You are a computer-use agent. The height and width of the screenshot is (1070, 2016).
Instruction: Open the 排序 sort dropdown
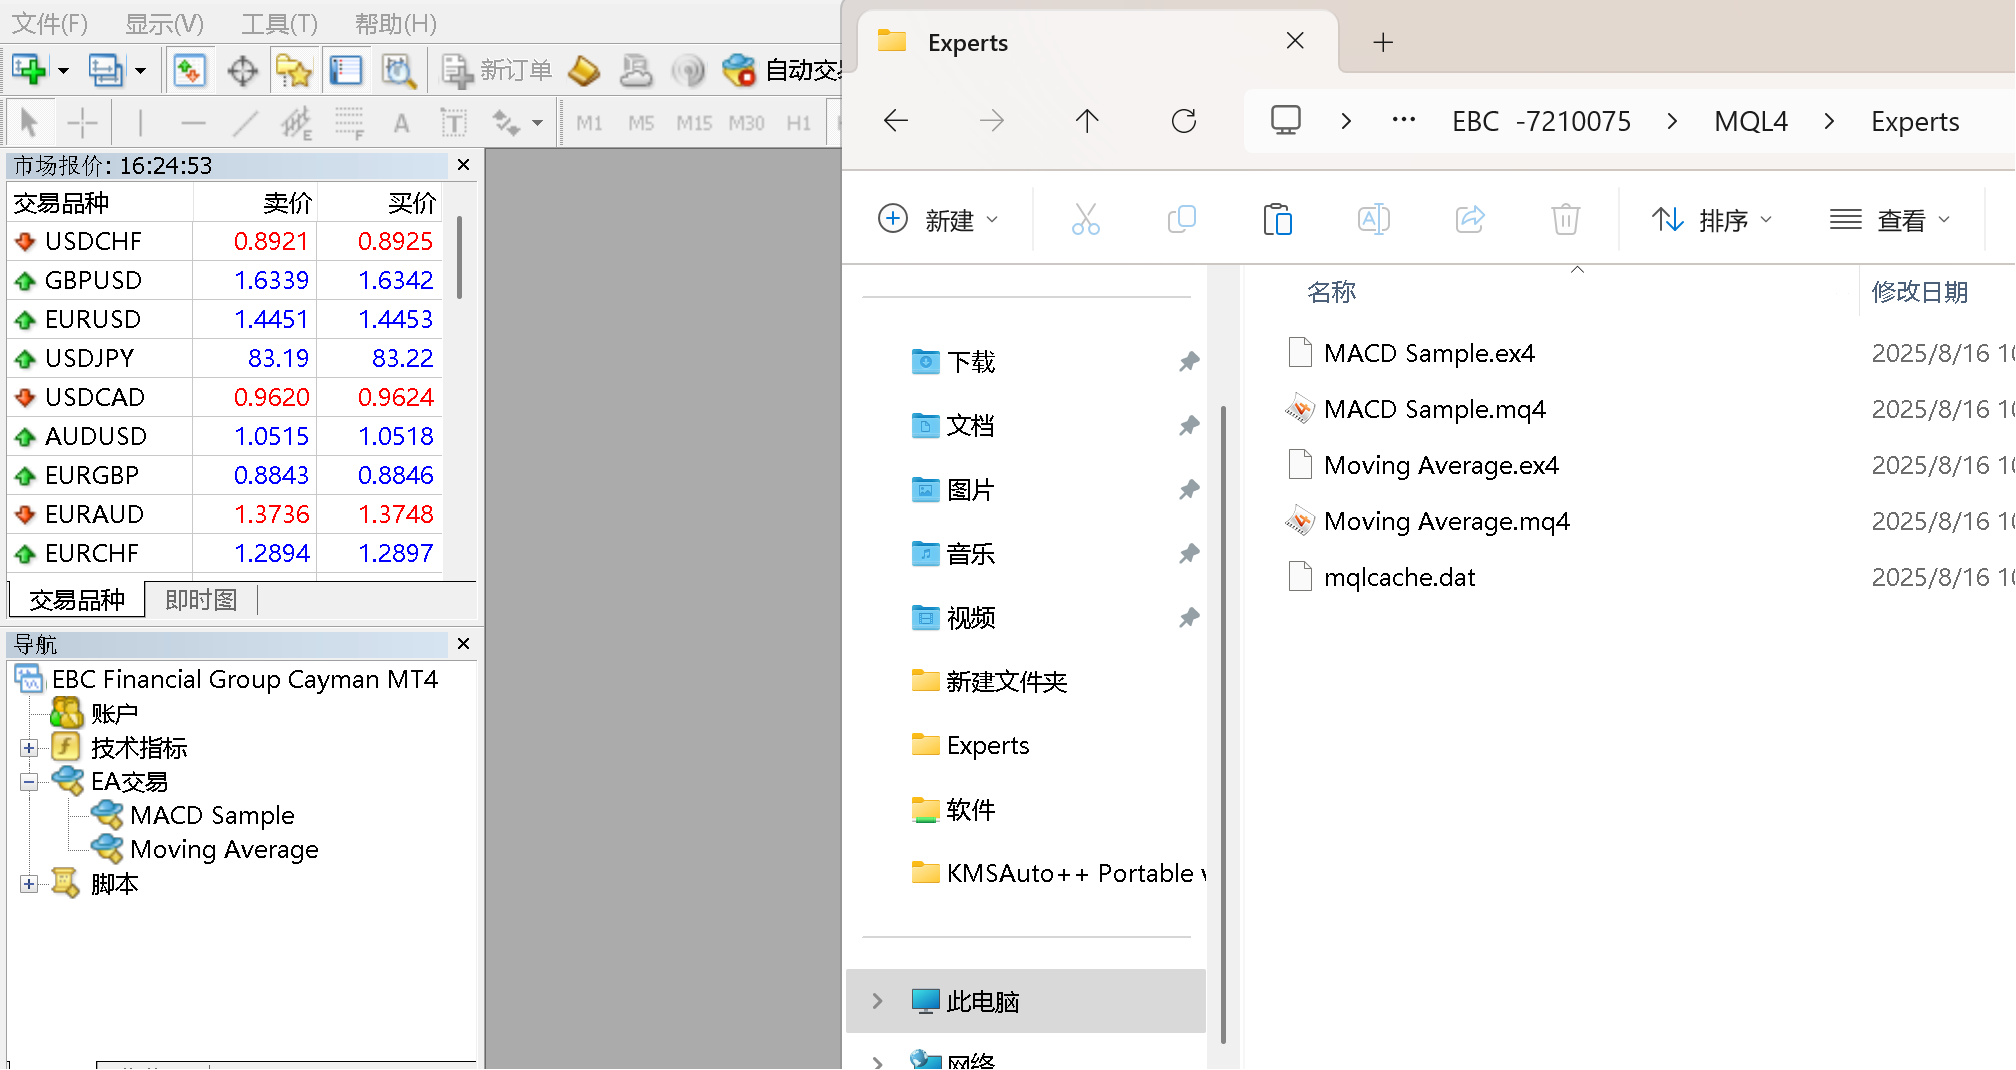1711,219
